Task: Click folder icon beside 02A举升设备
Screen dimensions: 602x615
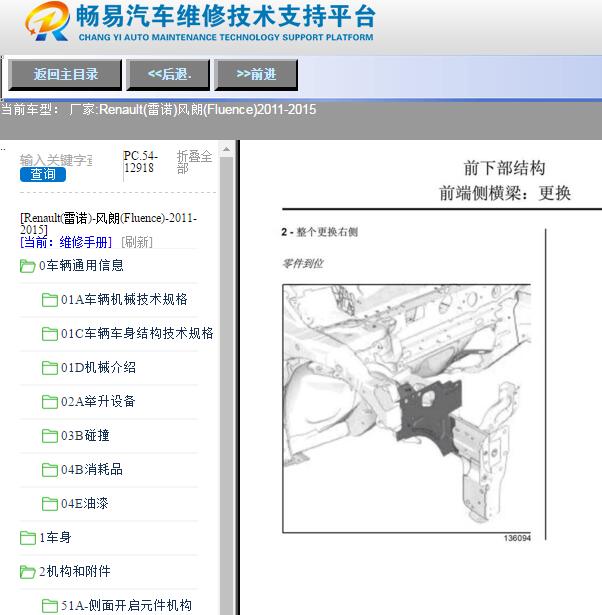Action: 50,402
